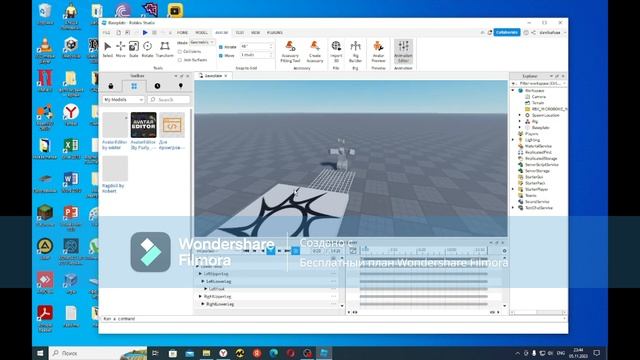This screenshot has height=360, width=640.
Task: Click Windows taskbar search box
Action: [98, 353]
